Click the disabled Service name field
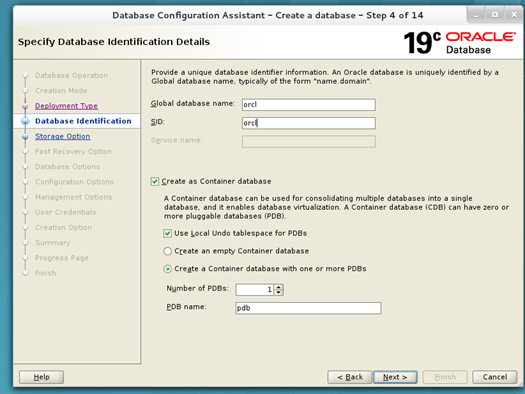Screen dimensions: 525x394 coord(308,142)
